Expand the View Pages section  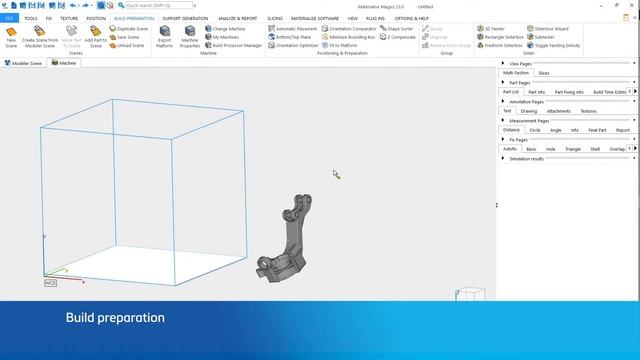pos(503,63)
